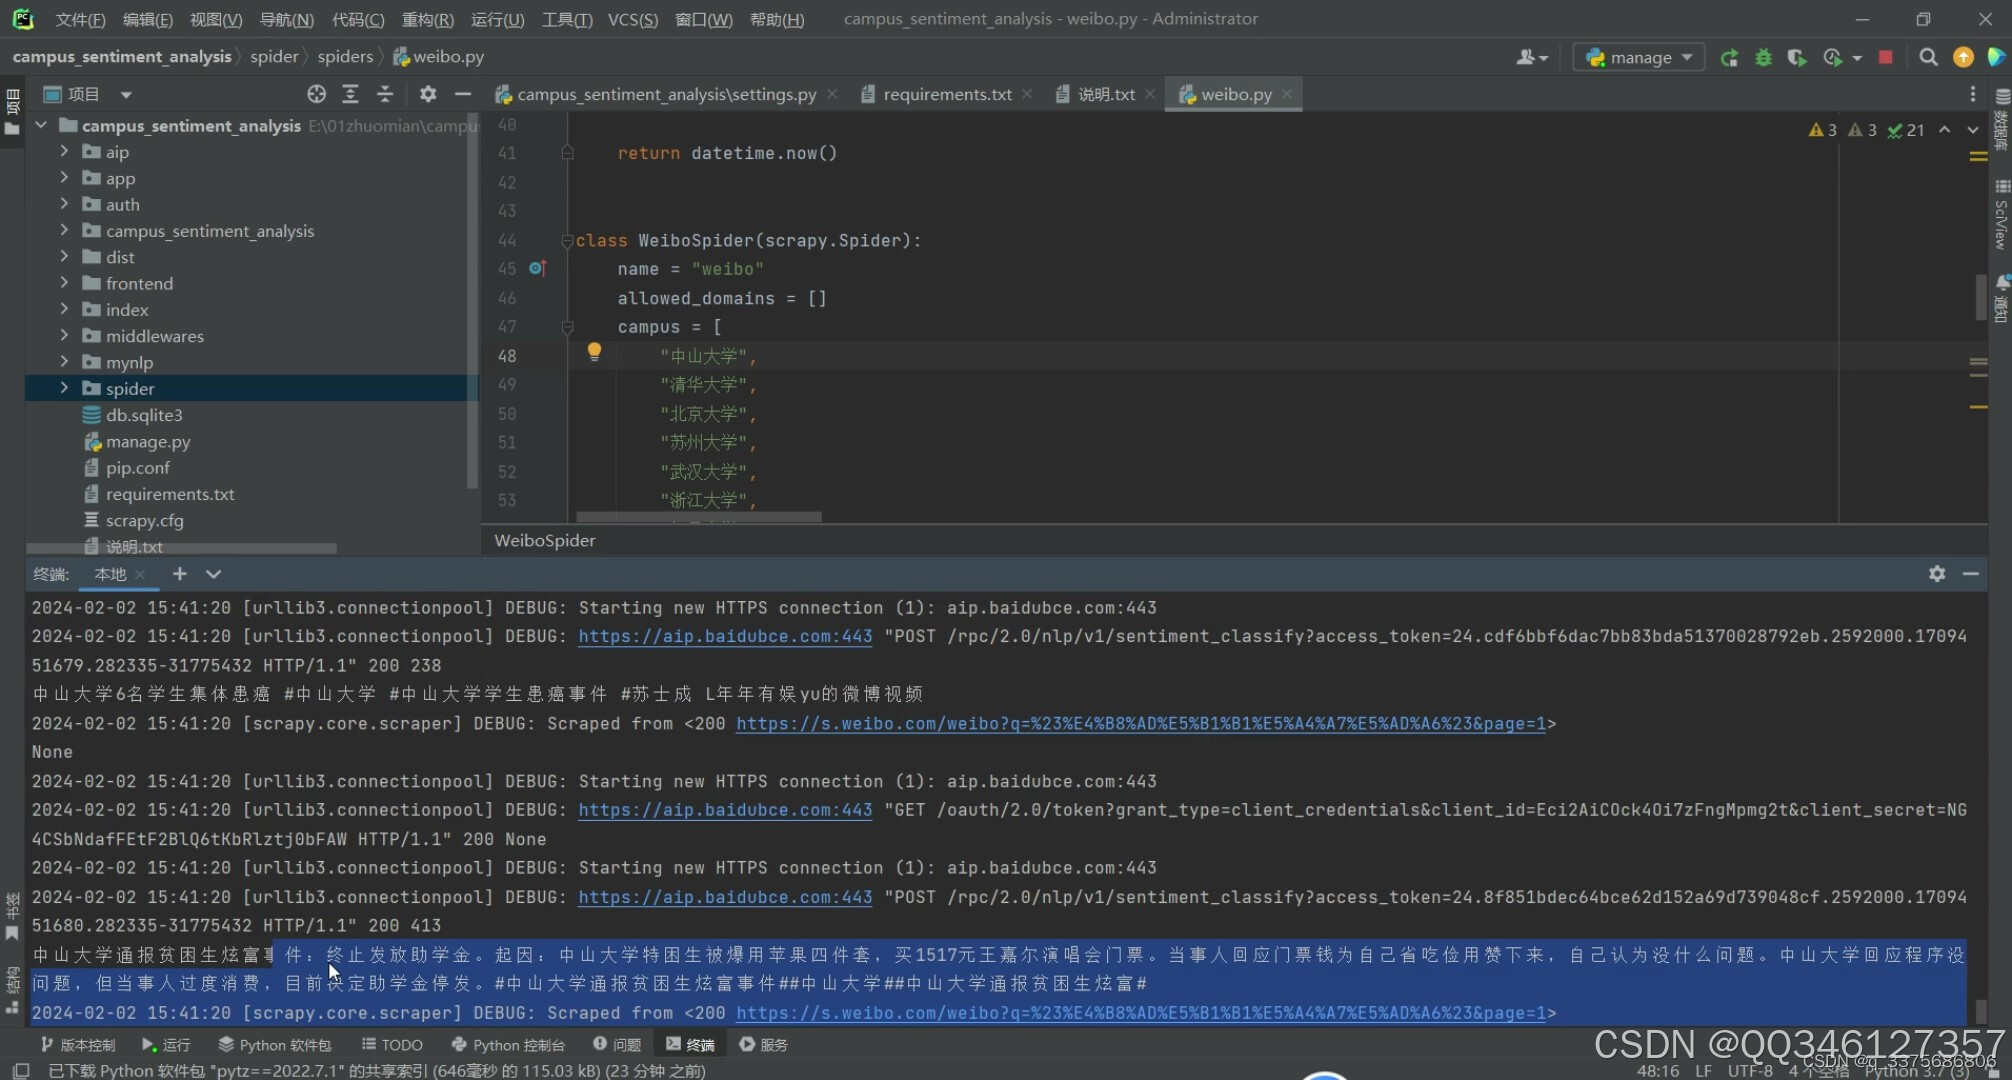Image resolution: width=2012 pixels, height=1080 pixels.
Task: Click Collapse All in project panel
Action: click(385, 94)
